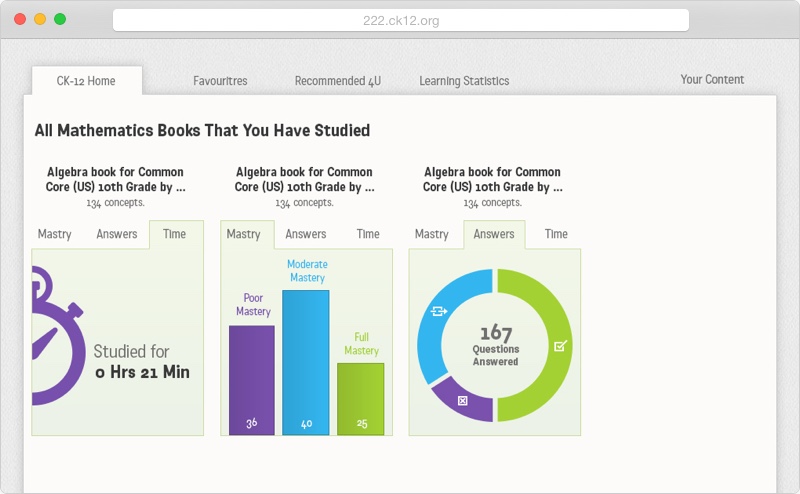The image size is (800, 494).
Task: Click the Full Mastery label
Action: click(x=361, y=343)
